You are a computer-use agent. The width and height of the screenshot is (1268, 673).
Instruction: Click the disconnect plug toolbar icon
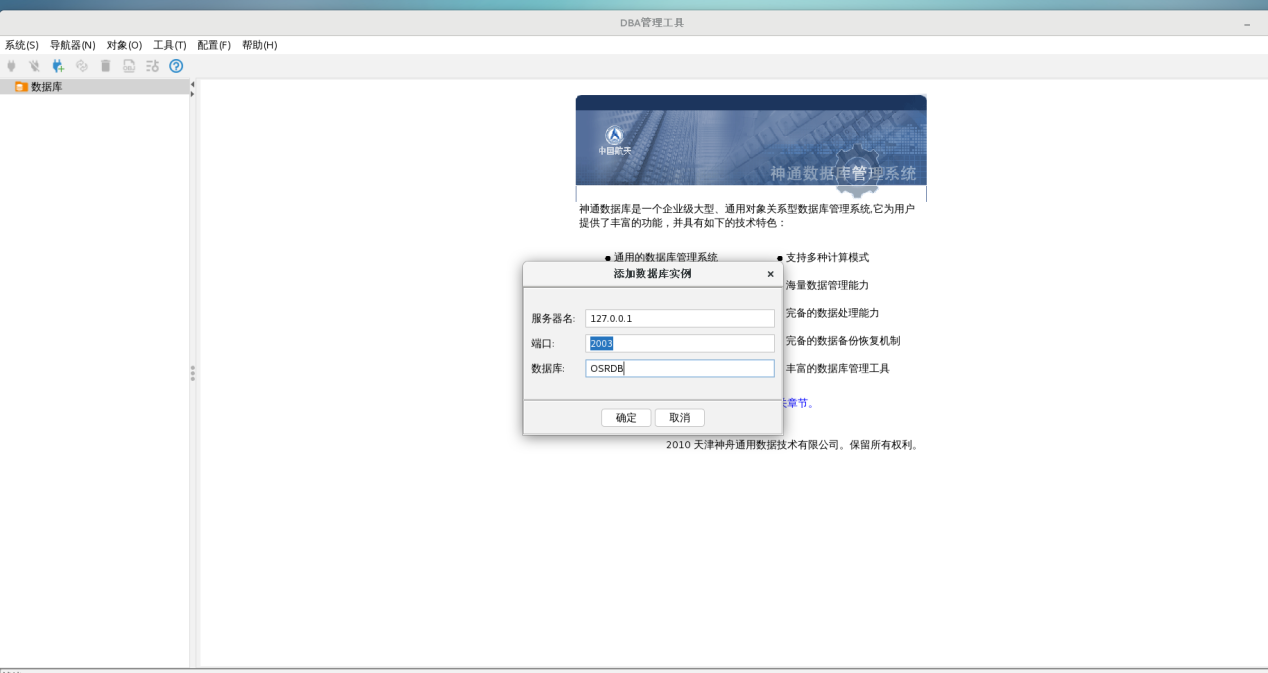click(35, 66)
